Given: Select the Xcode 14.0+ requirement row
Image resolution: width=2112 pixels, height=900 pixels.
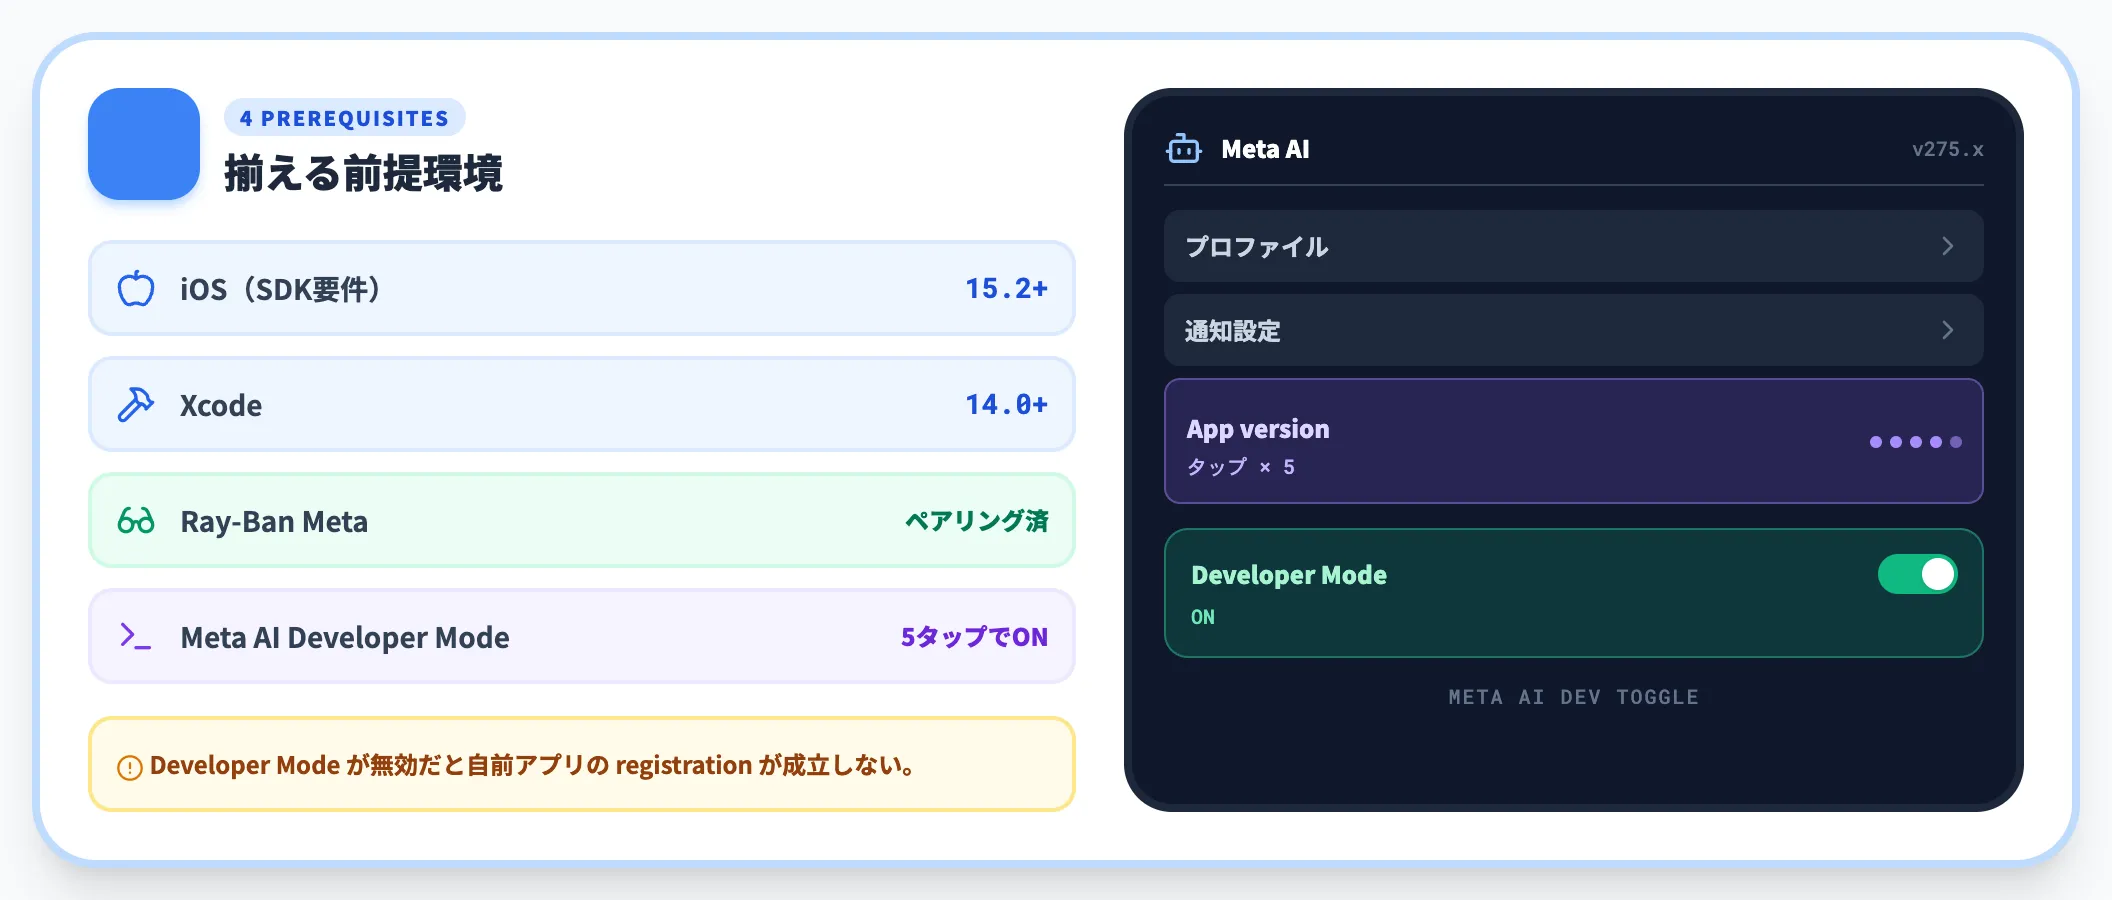Looking at the screenshot, I should coord(582,405).
